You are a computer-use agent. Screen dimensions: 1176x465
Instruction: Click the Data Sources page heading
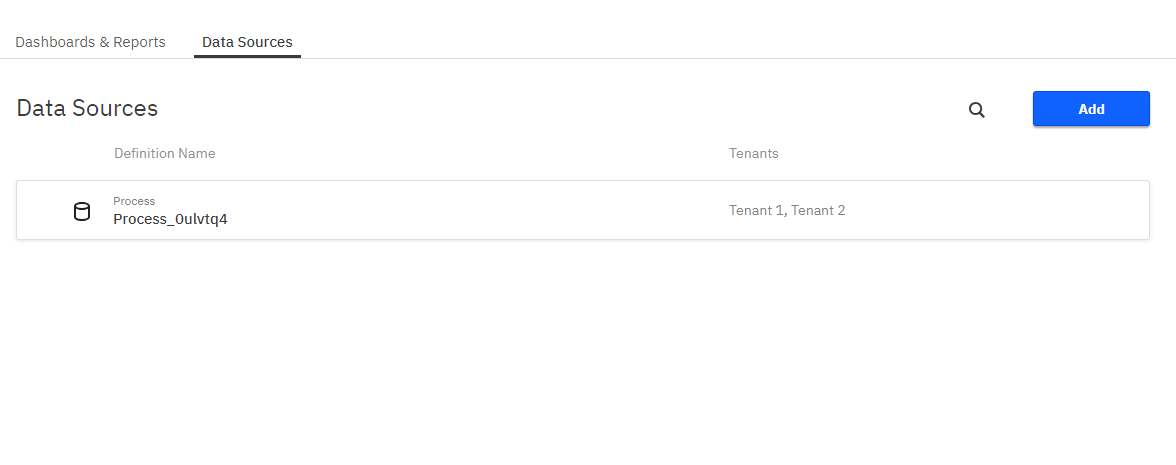point(87,108)
